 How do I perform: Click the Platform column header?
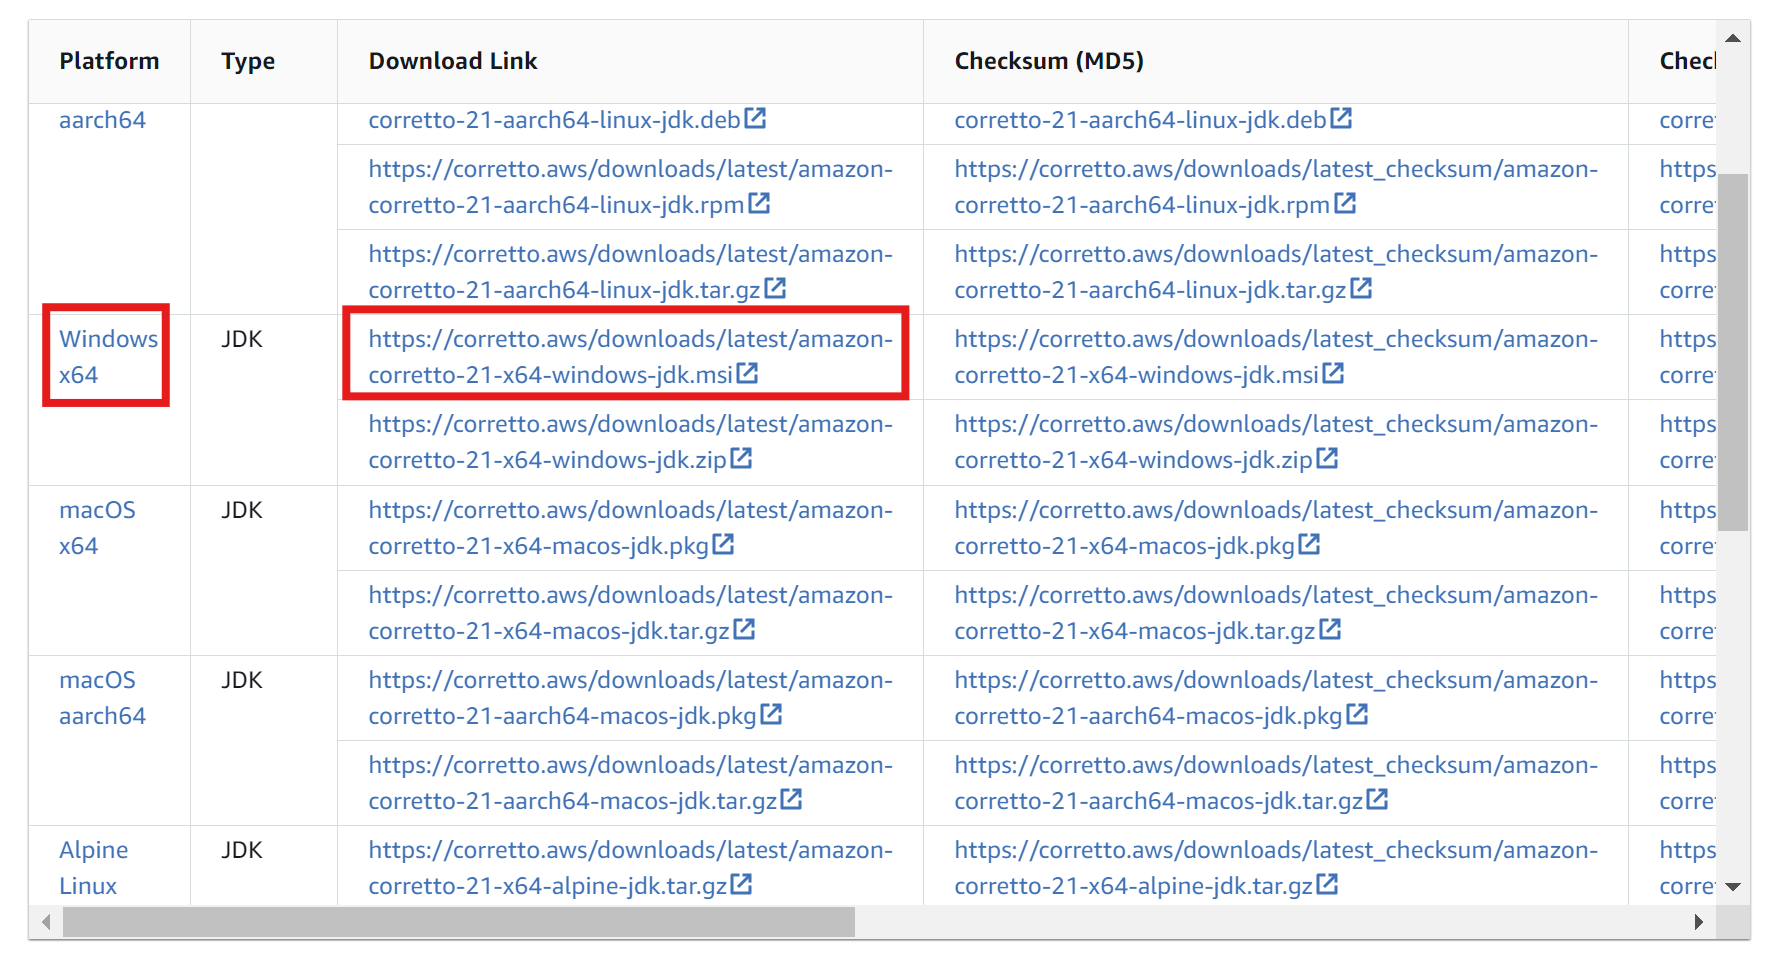pos(109,61)
